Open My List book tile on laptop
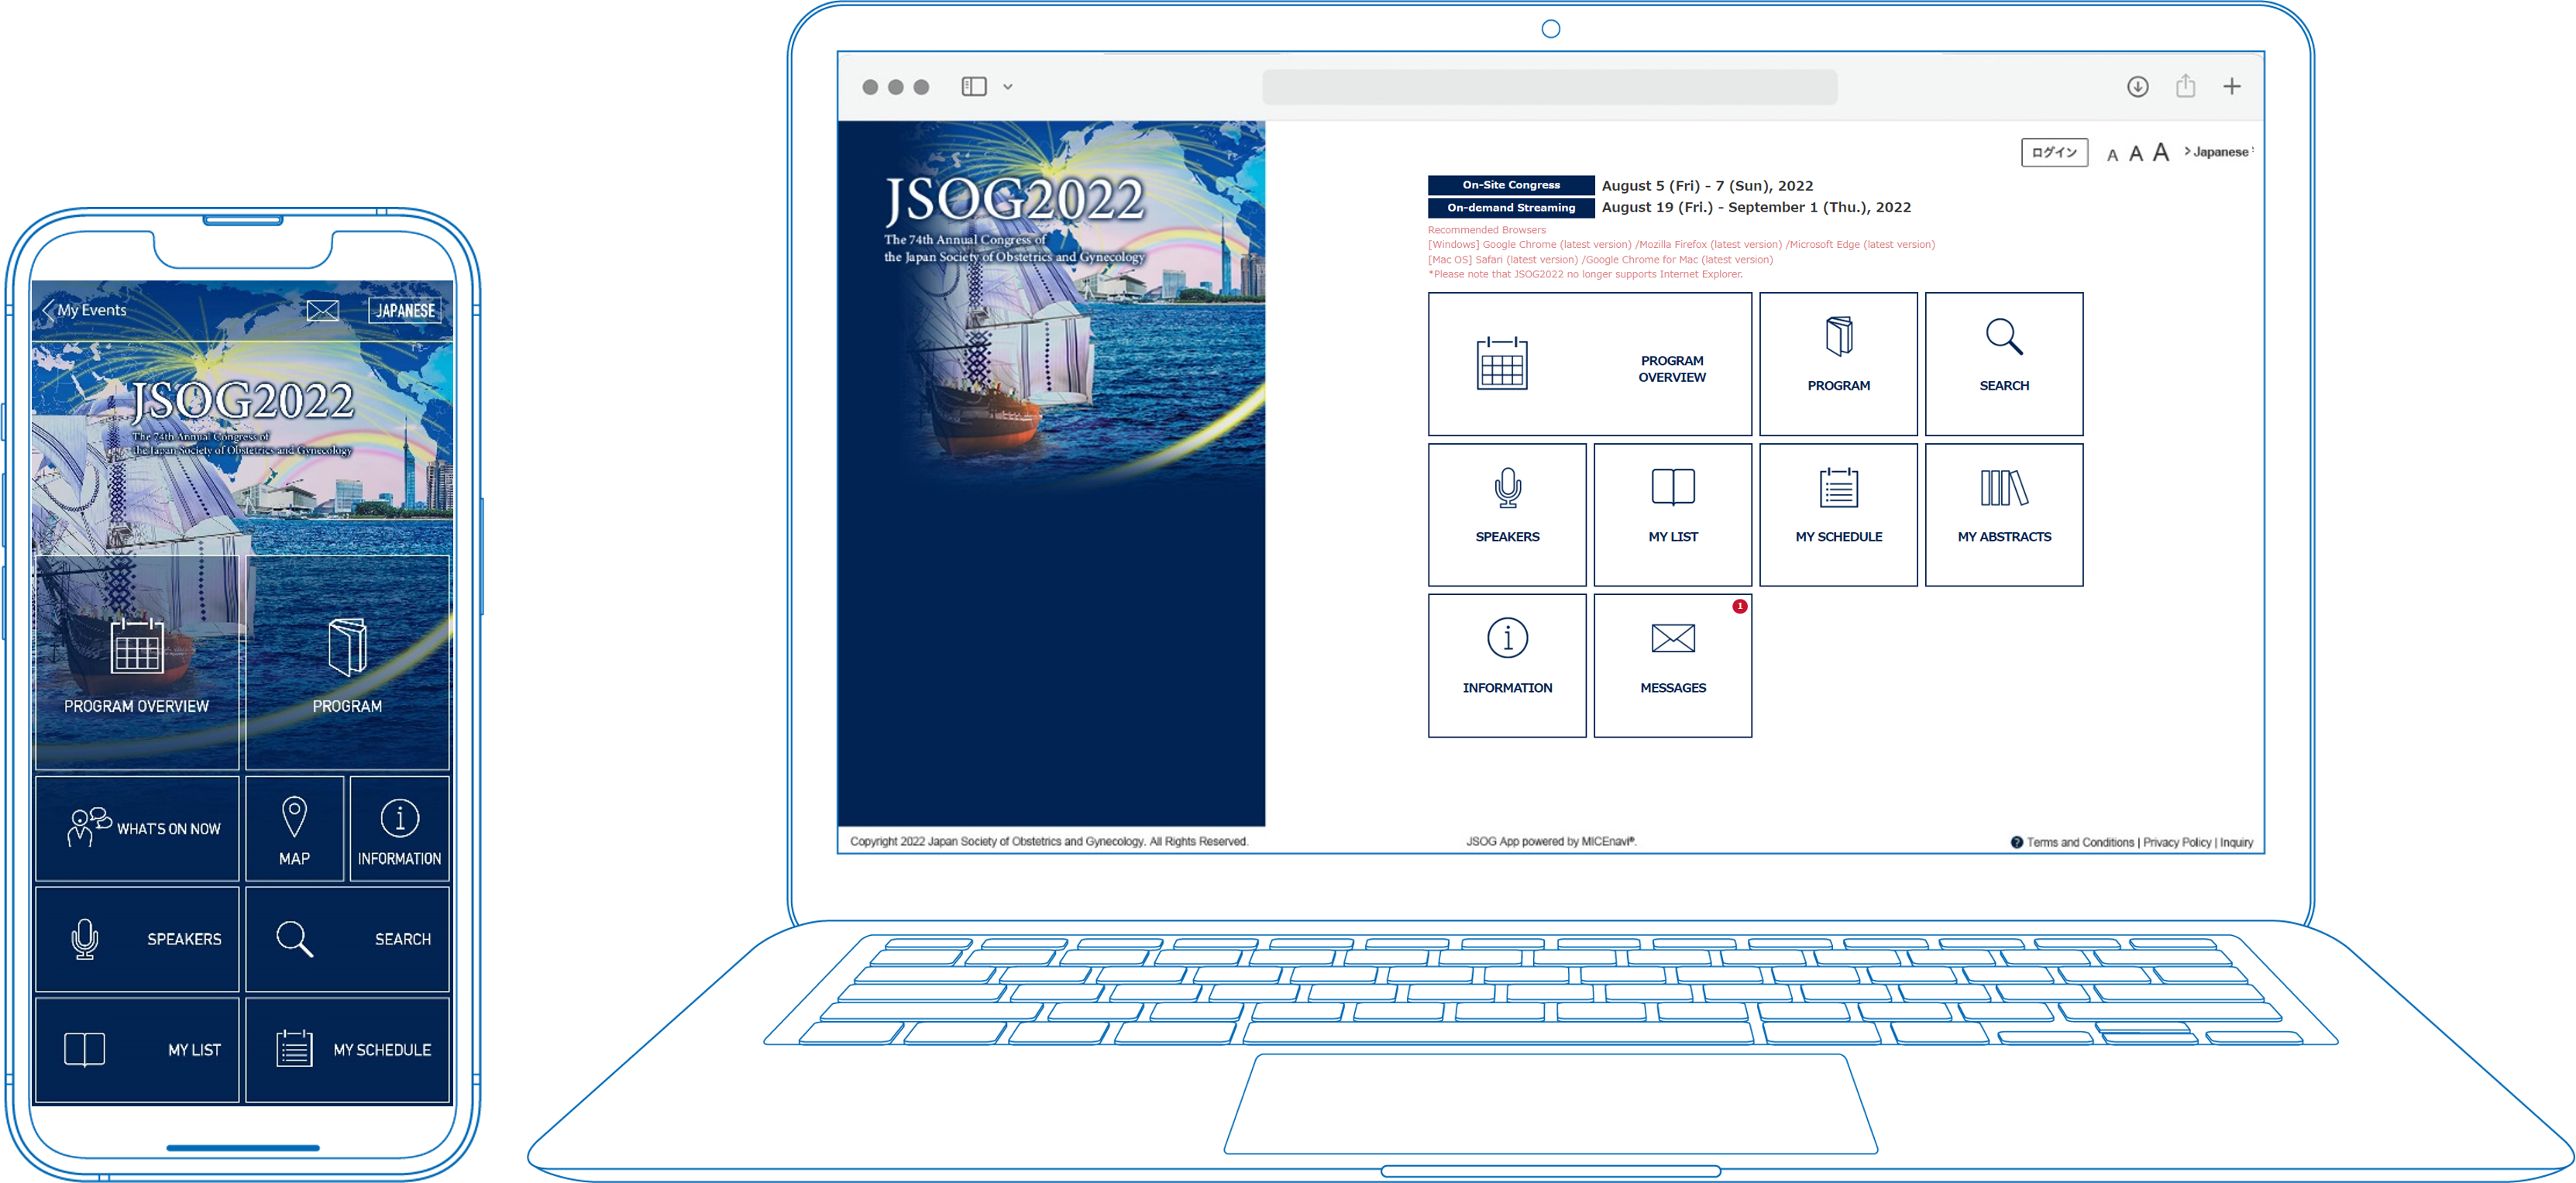 pyautogui.click(x=1672, y=515)
